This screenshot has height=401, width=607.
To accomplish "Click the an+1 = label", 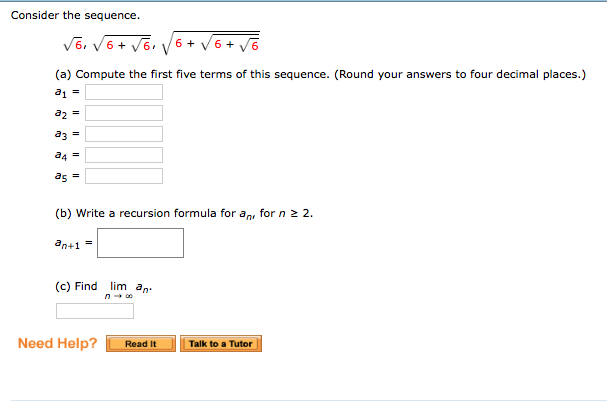I will [73, 243].
